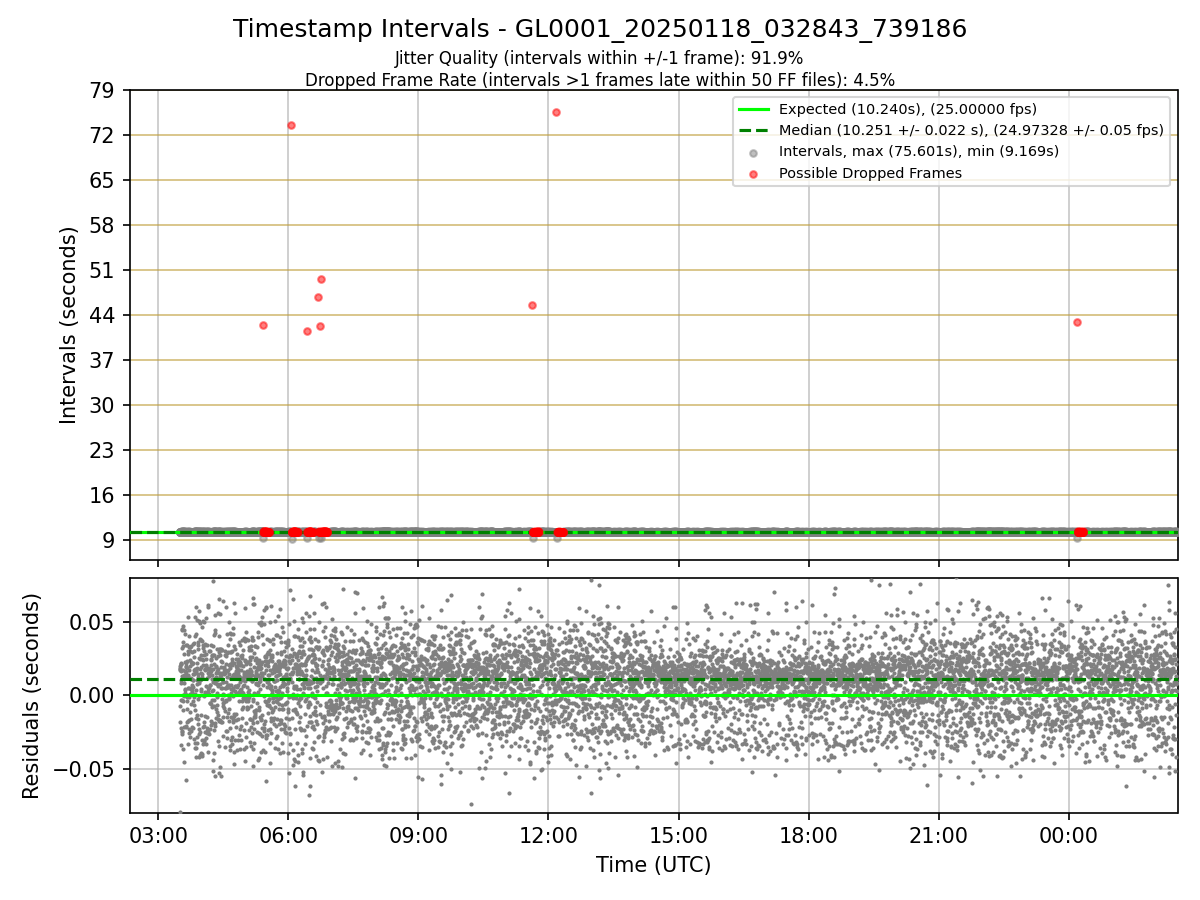The height and width of the screenshot is (900, 1200).
Task: Click the 'Median (10.251 +/- 0.022 s)' legend entry
Action: 971,130
